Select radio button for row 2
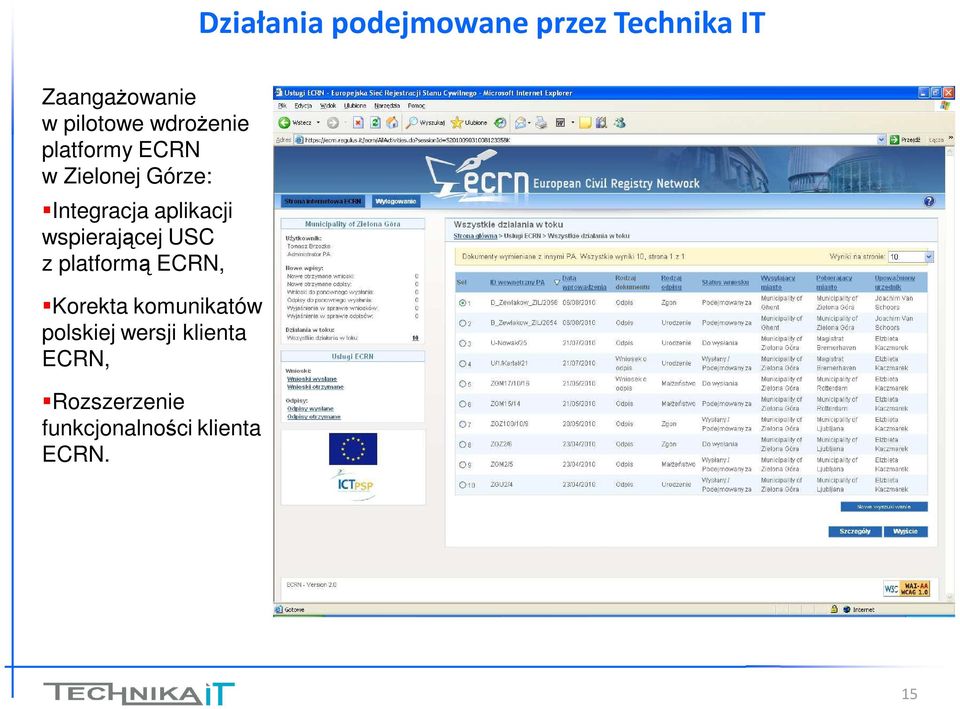The height and width of the screenshot is (709, 960). coord(462,323)
